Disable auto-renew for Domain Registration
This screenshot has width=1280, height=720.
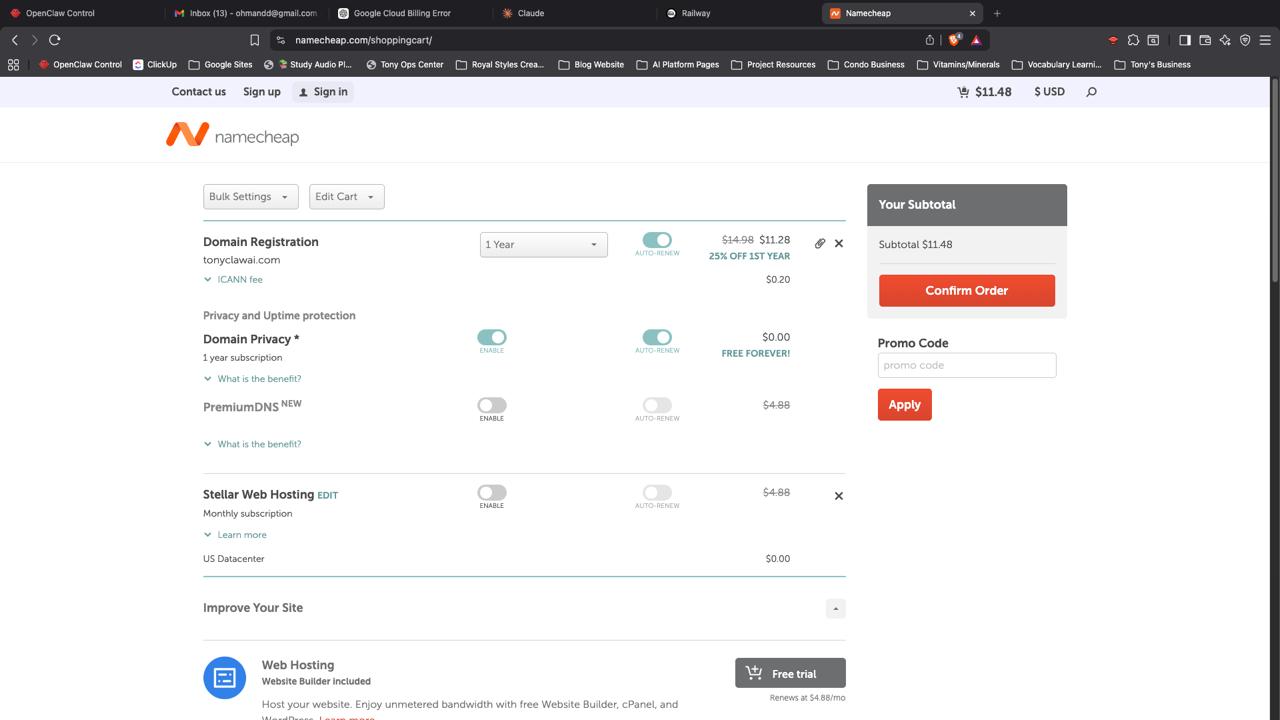pos(657,240)
